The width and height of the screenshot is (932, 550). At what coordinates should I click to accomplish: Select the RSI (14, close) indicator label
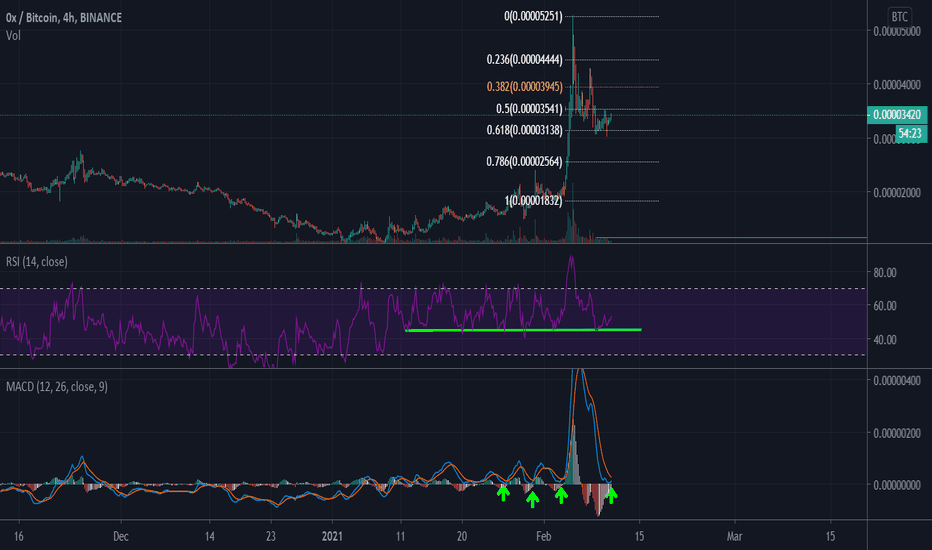pyautogui.click(x=37, y=262)
